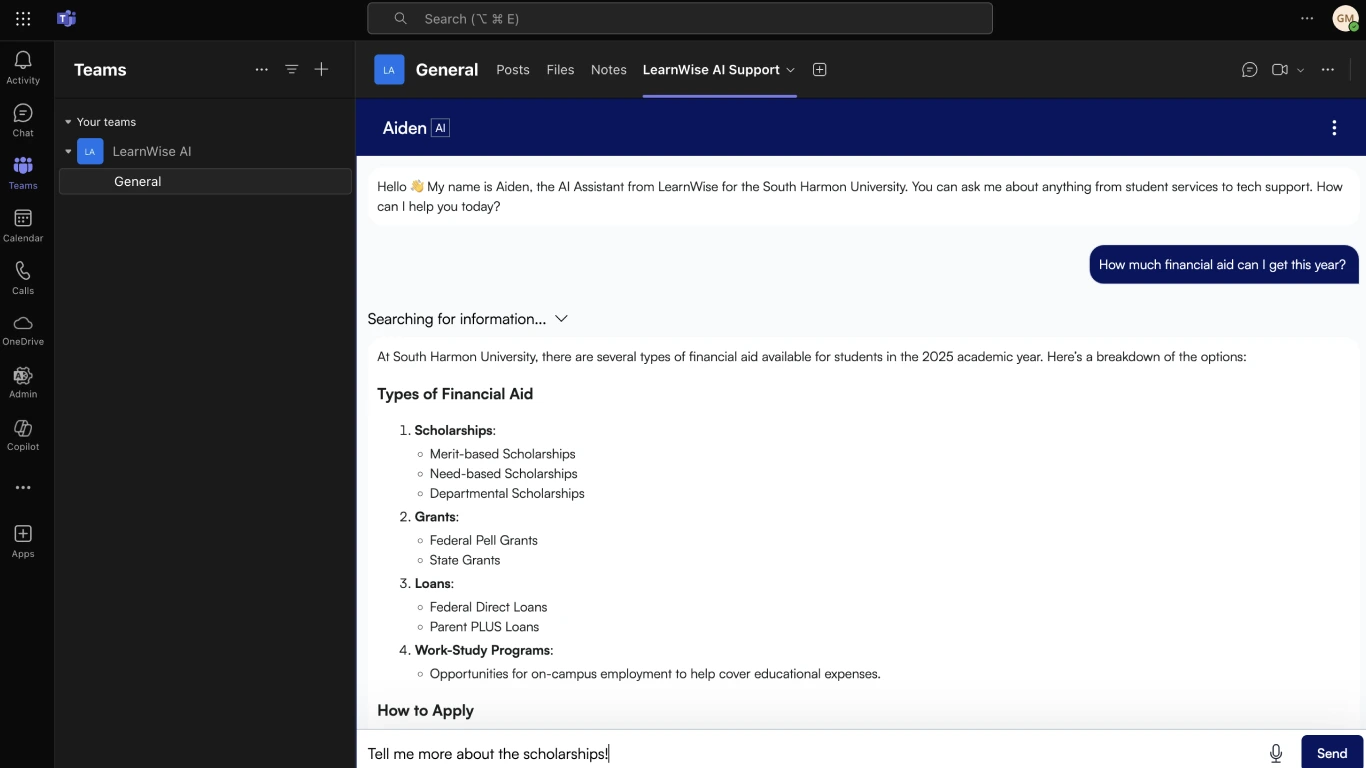This screenshot has width=1366, height=768.
Task: Click the LearnWise AI team avatar
Action: coord(90,152)
